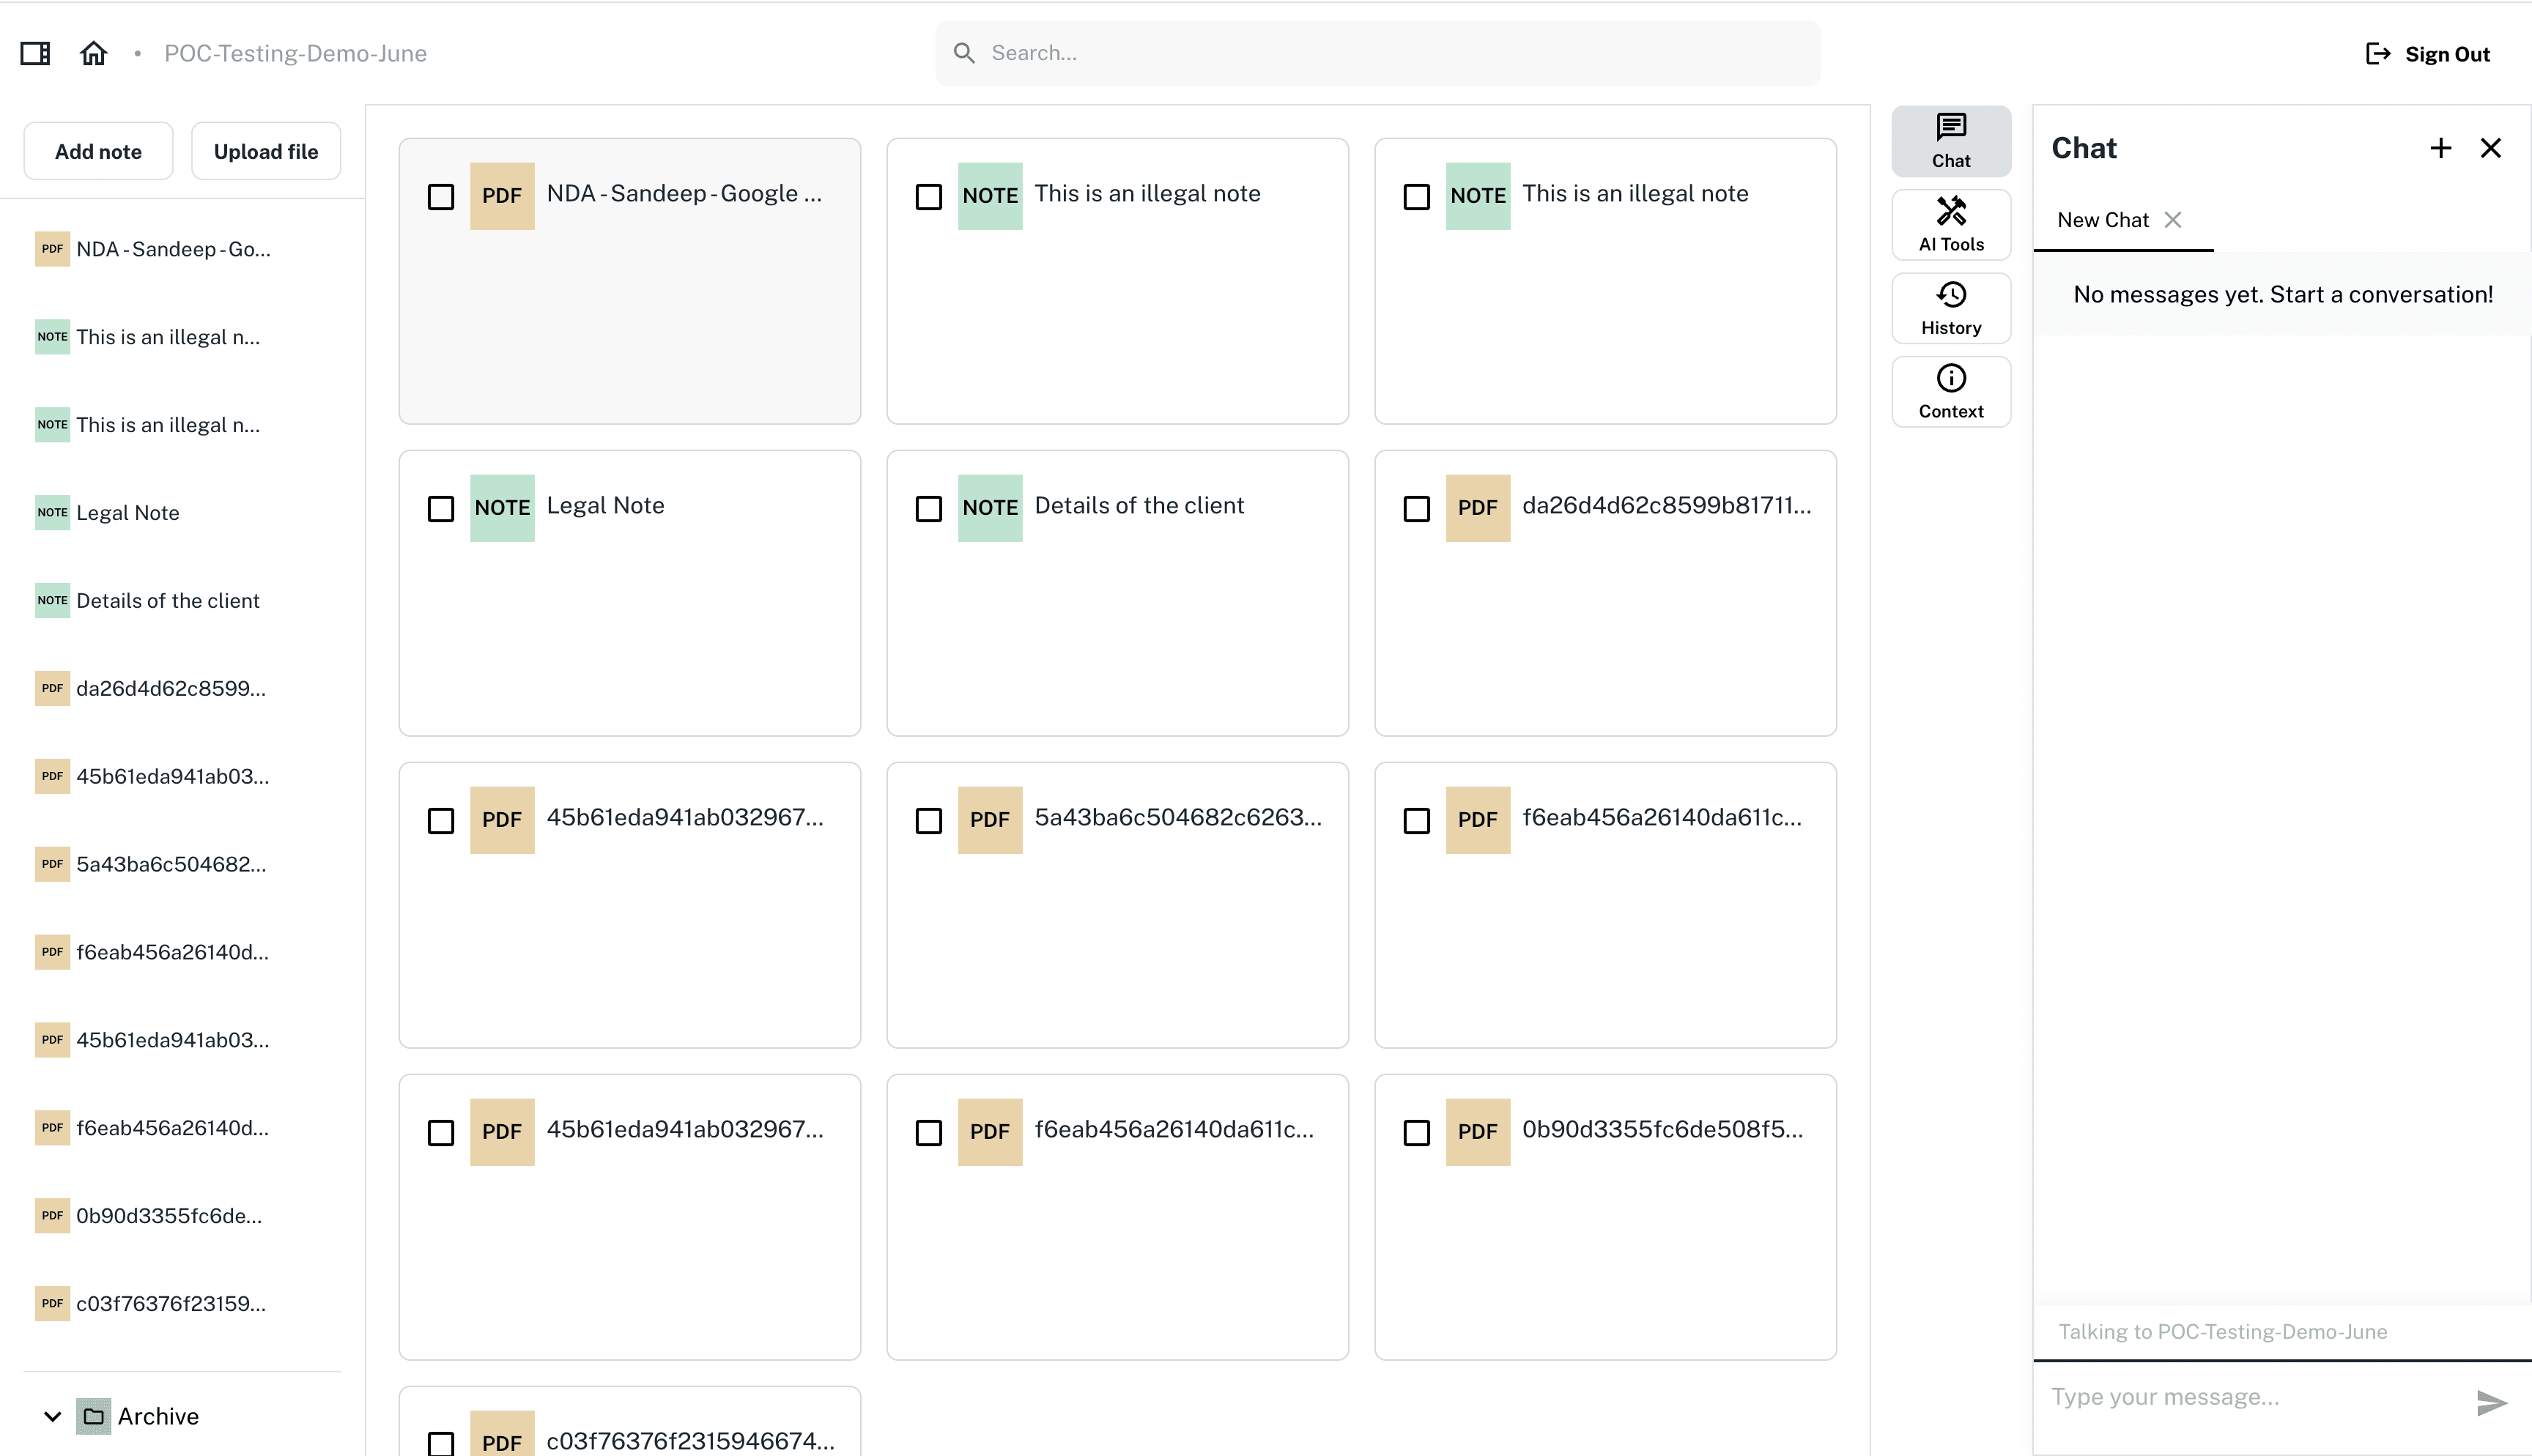
Task: Click sidebar PDF icon for NDA-Sandeep-Go...
Action: [x=52, y=249]
